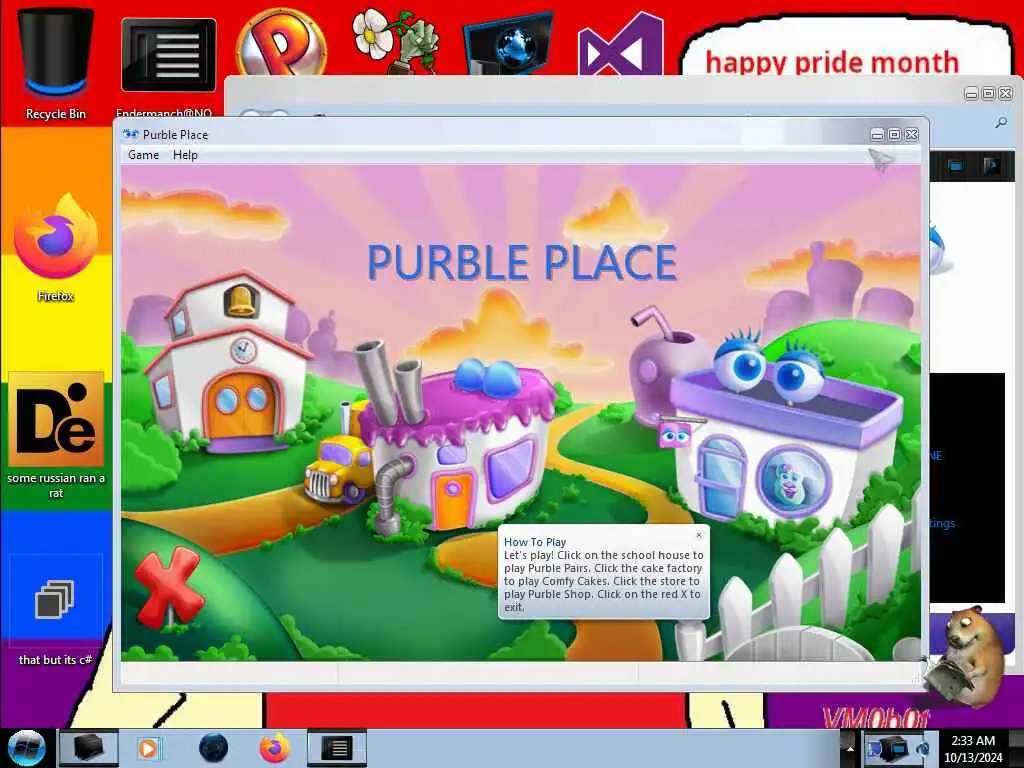Minimize the Purble Place window
1024x768 pixels.
[x=877, y=135]
